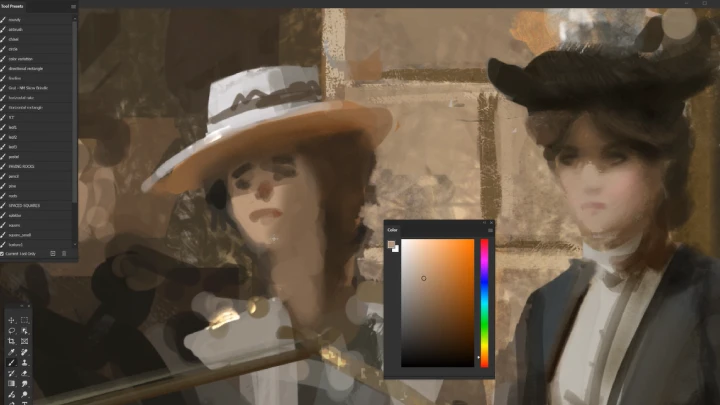Click Tool Presets scrollbar thumb
This screenshot has width=720, height=405.
coord(75,110)
